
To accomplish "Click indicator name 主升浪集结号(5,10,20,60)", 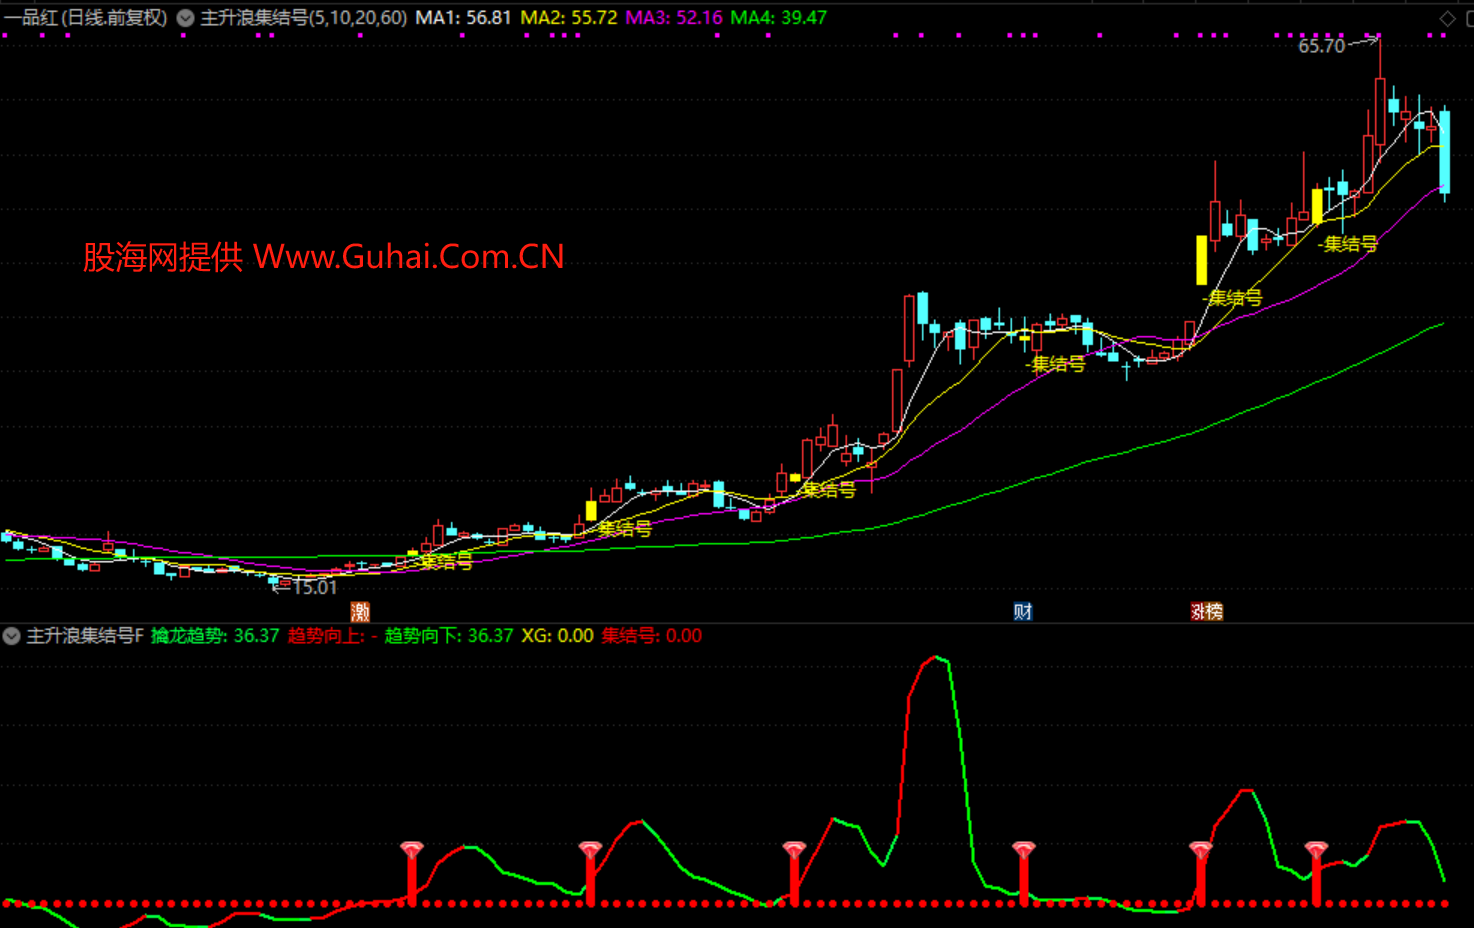I will tap(304, 18).
